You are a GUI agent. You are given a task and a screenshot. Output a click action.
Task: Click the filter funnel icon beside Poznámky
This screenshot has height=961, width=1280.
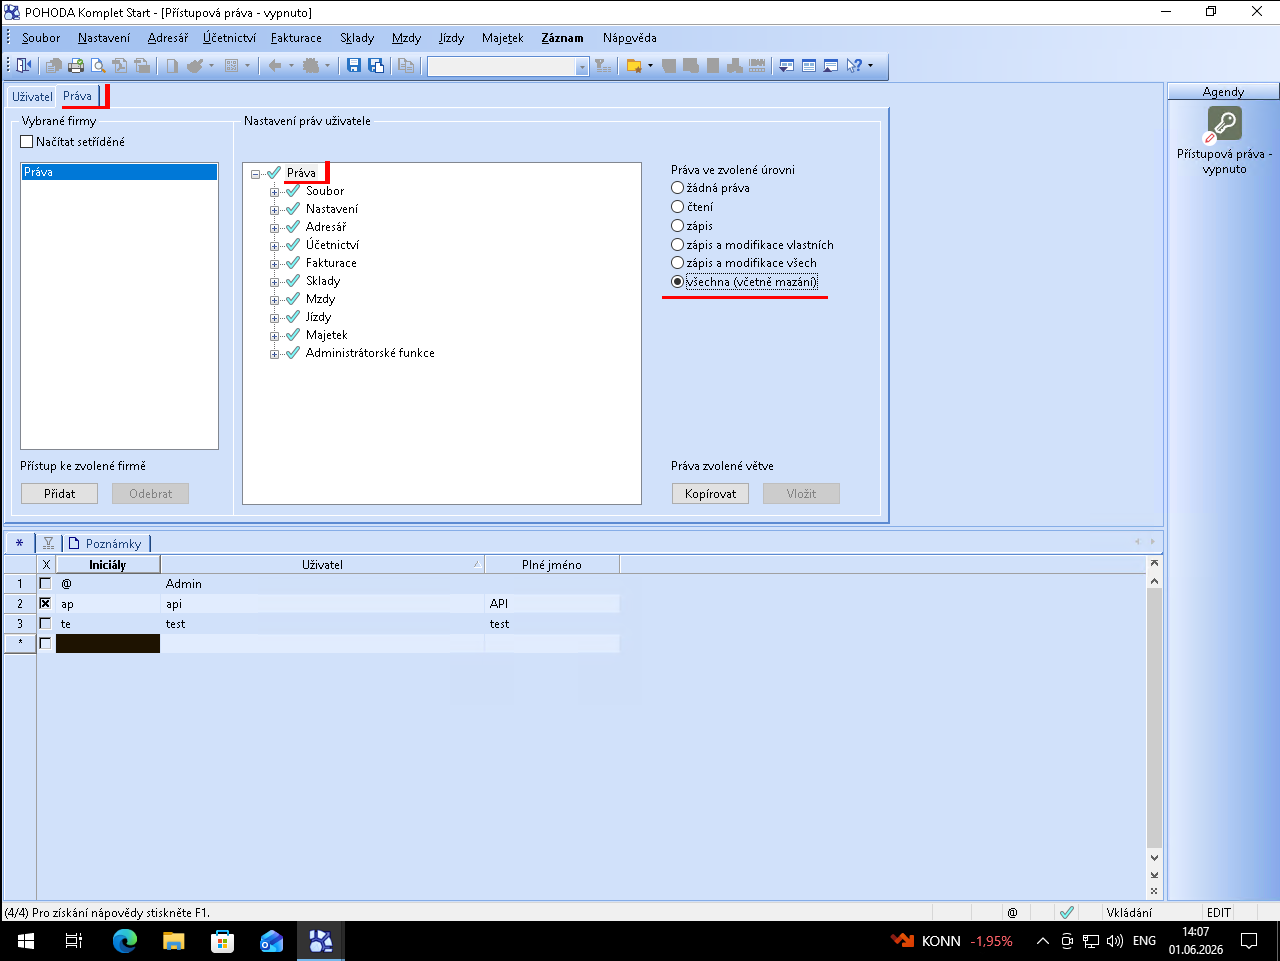pyautogui.click(x=48, y=543)
